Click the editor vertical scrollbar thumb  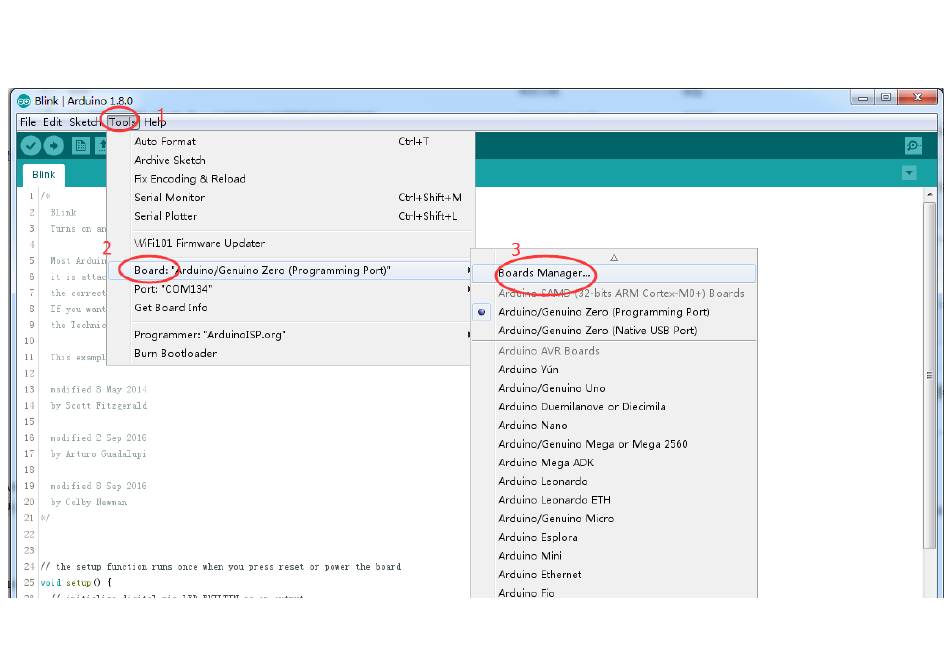[x=929, y=375]
